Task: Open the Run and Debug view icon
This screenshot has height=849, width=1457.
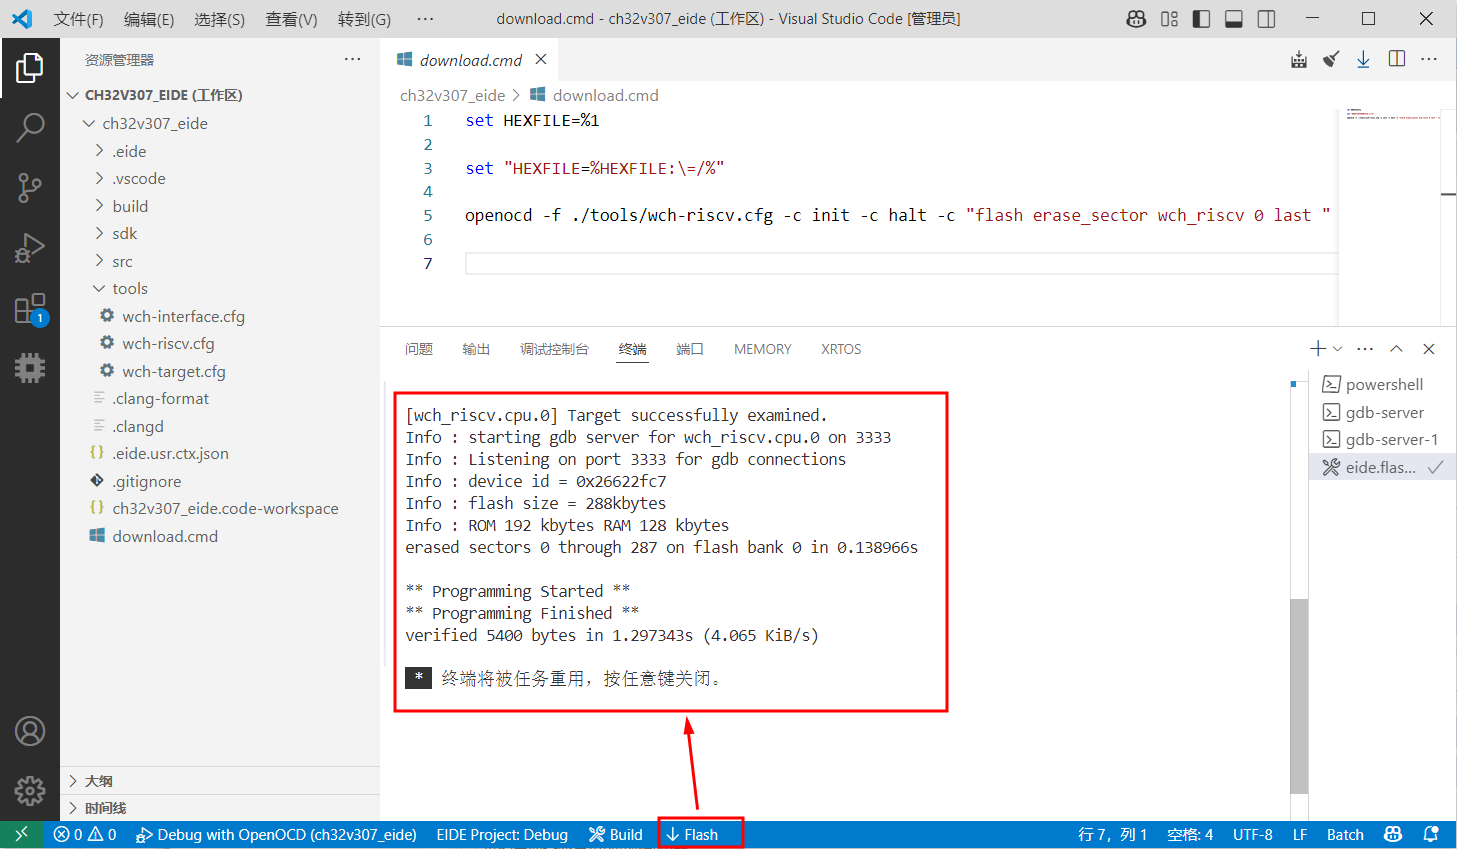Action: pos(30,247)
